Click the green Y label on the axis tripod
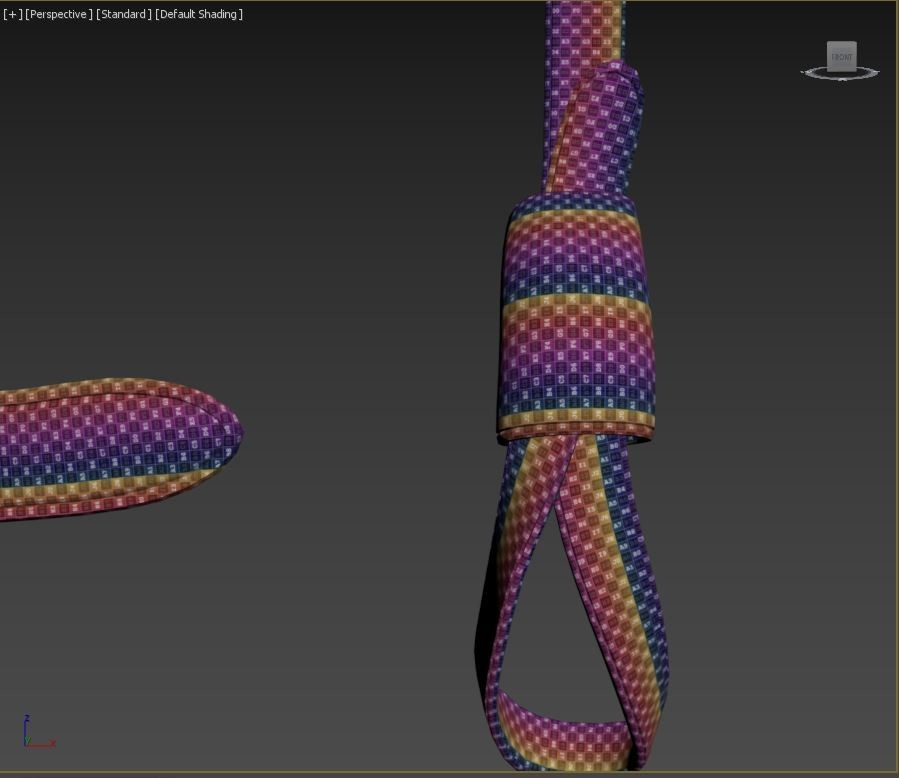Image resolution: width=899 pixels, height=778 pixels. [28, 742]
